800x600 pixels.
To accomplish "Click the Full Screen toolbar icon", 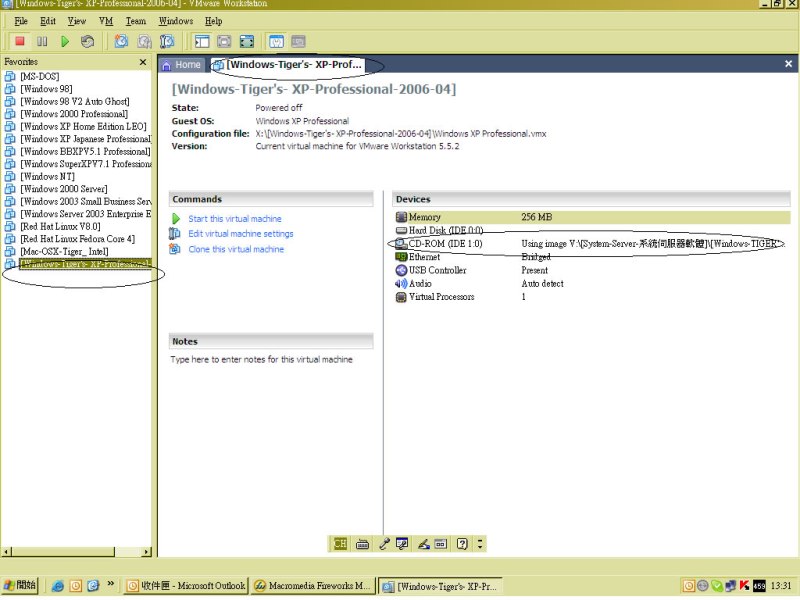I will coord(247,41).
